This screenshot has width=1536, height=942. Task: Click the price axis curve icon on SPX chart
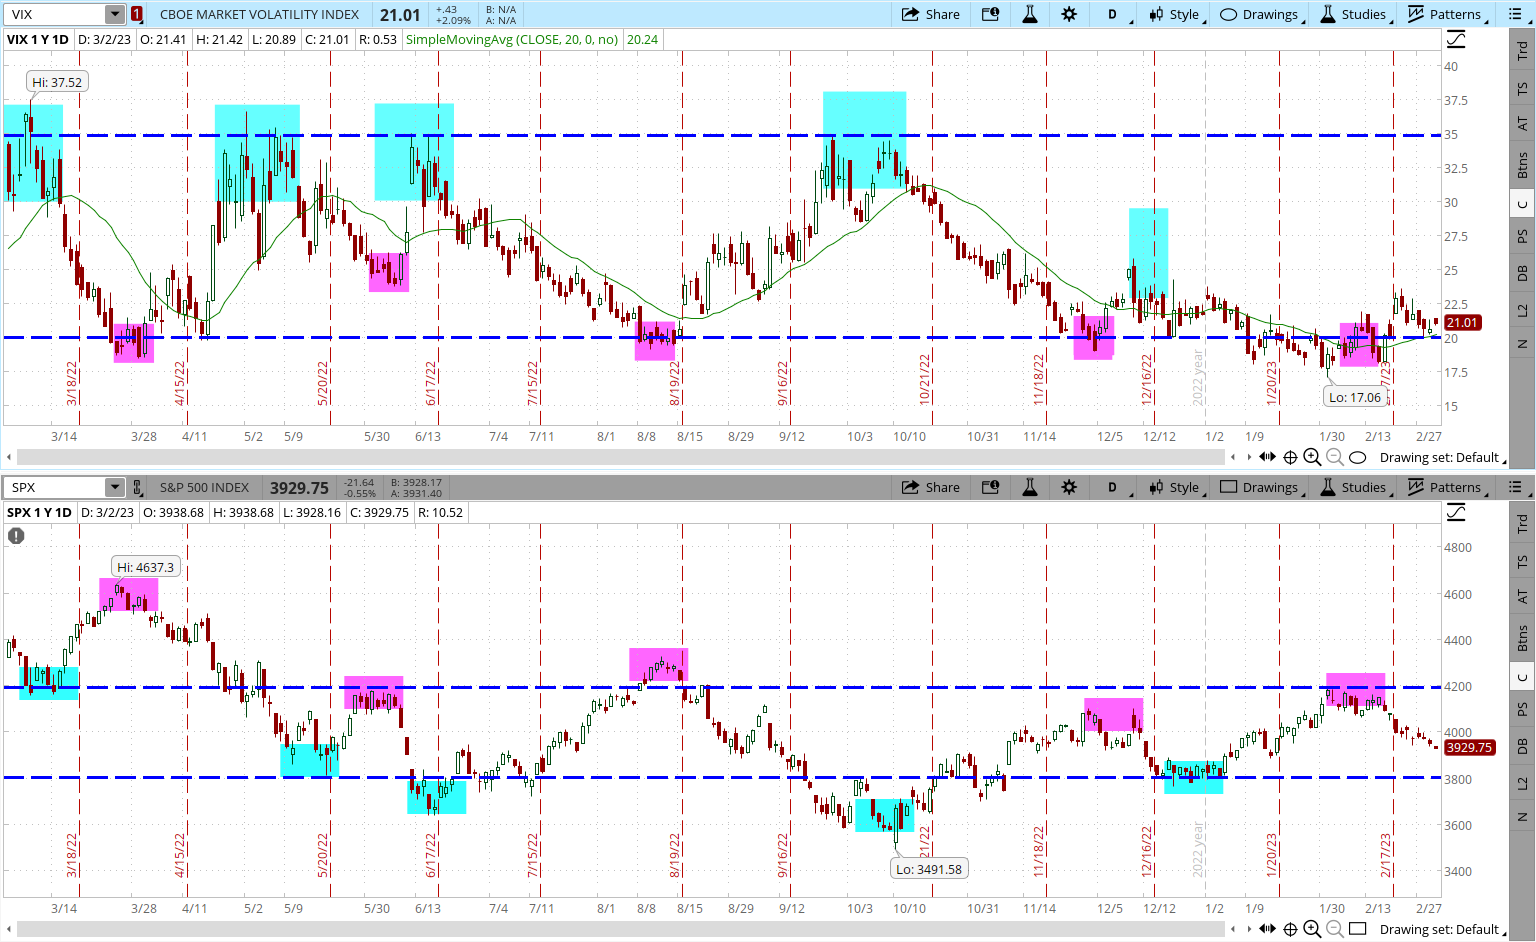(x=1456, y=513)
